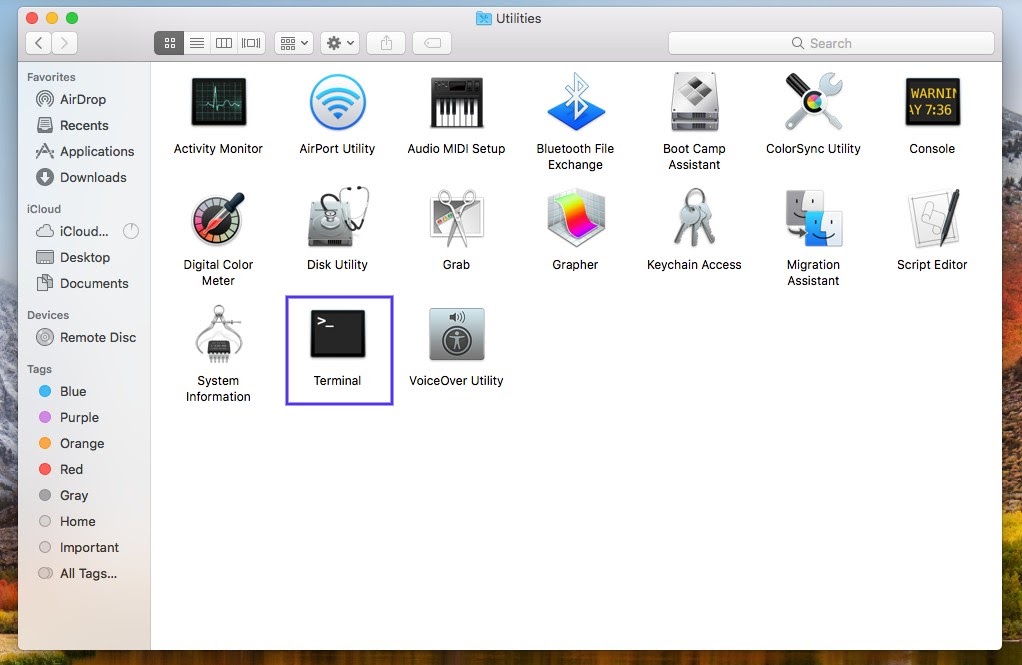Screen dimensions: 1022x665
Task: Select Applications in the sidebar
Action: (94, 151)
